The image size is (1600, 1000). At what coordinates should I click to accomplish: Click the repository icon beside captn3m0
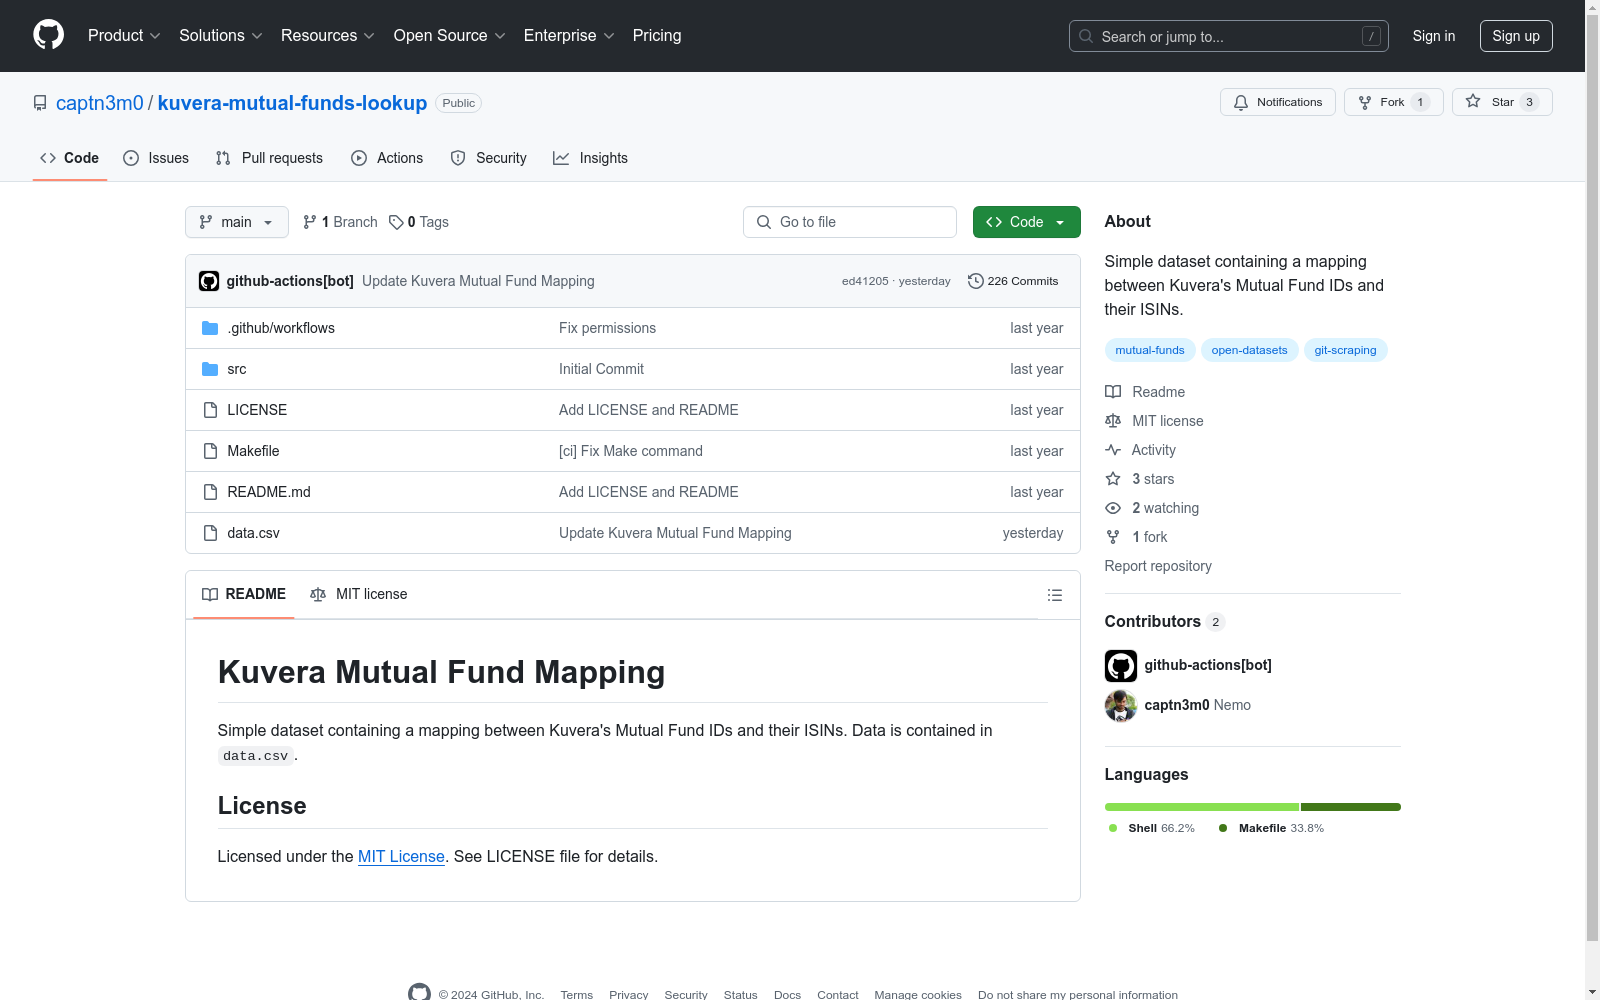click(x=40, y=103)
